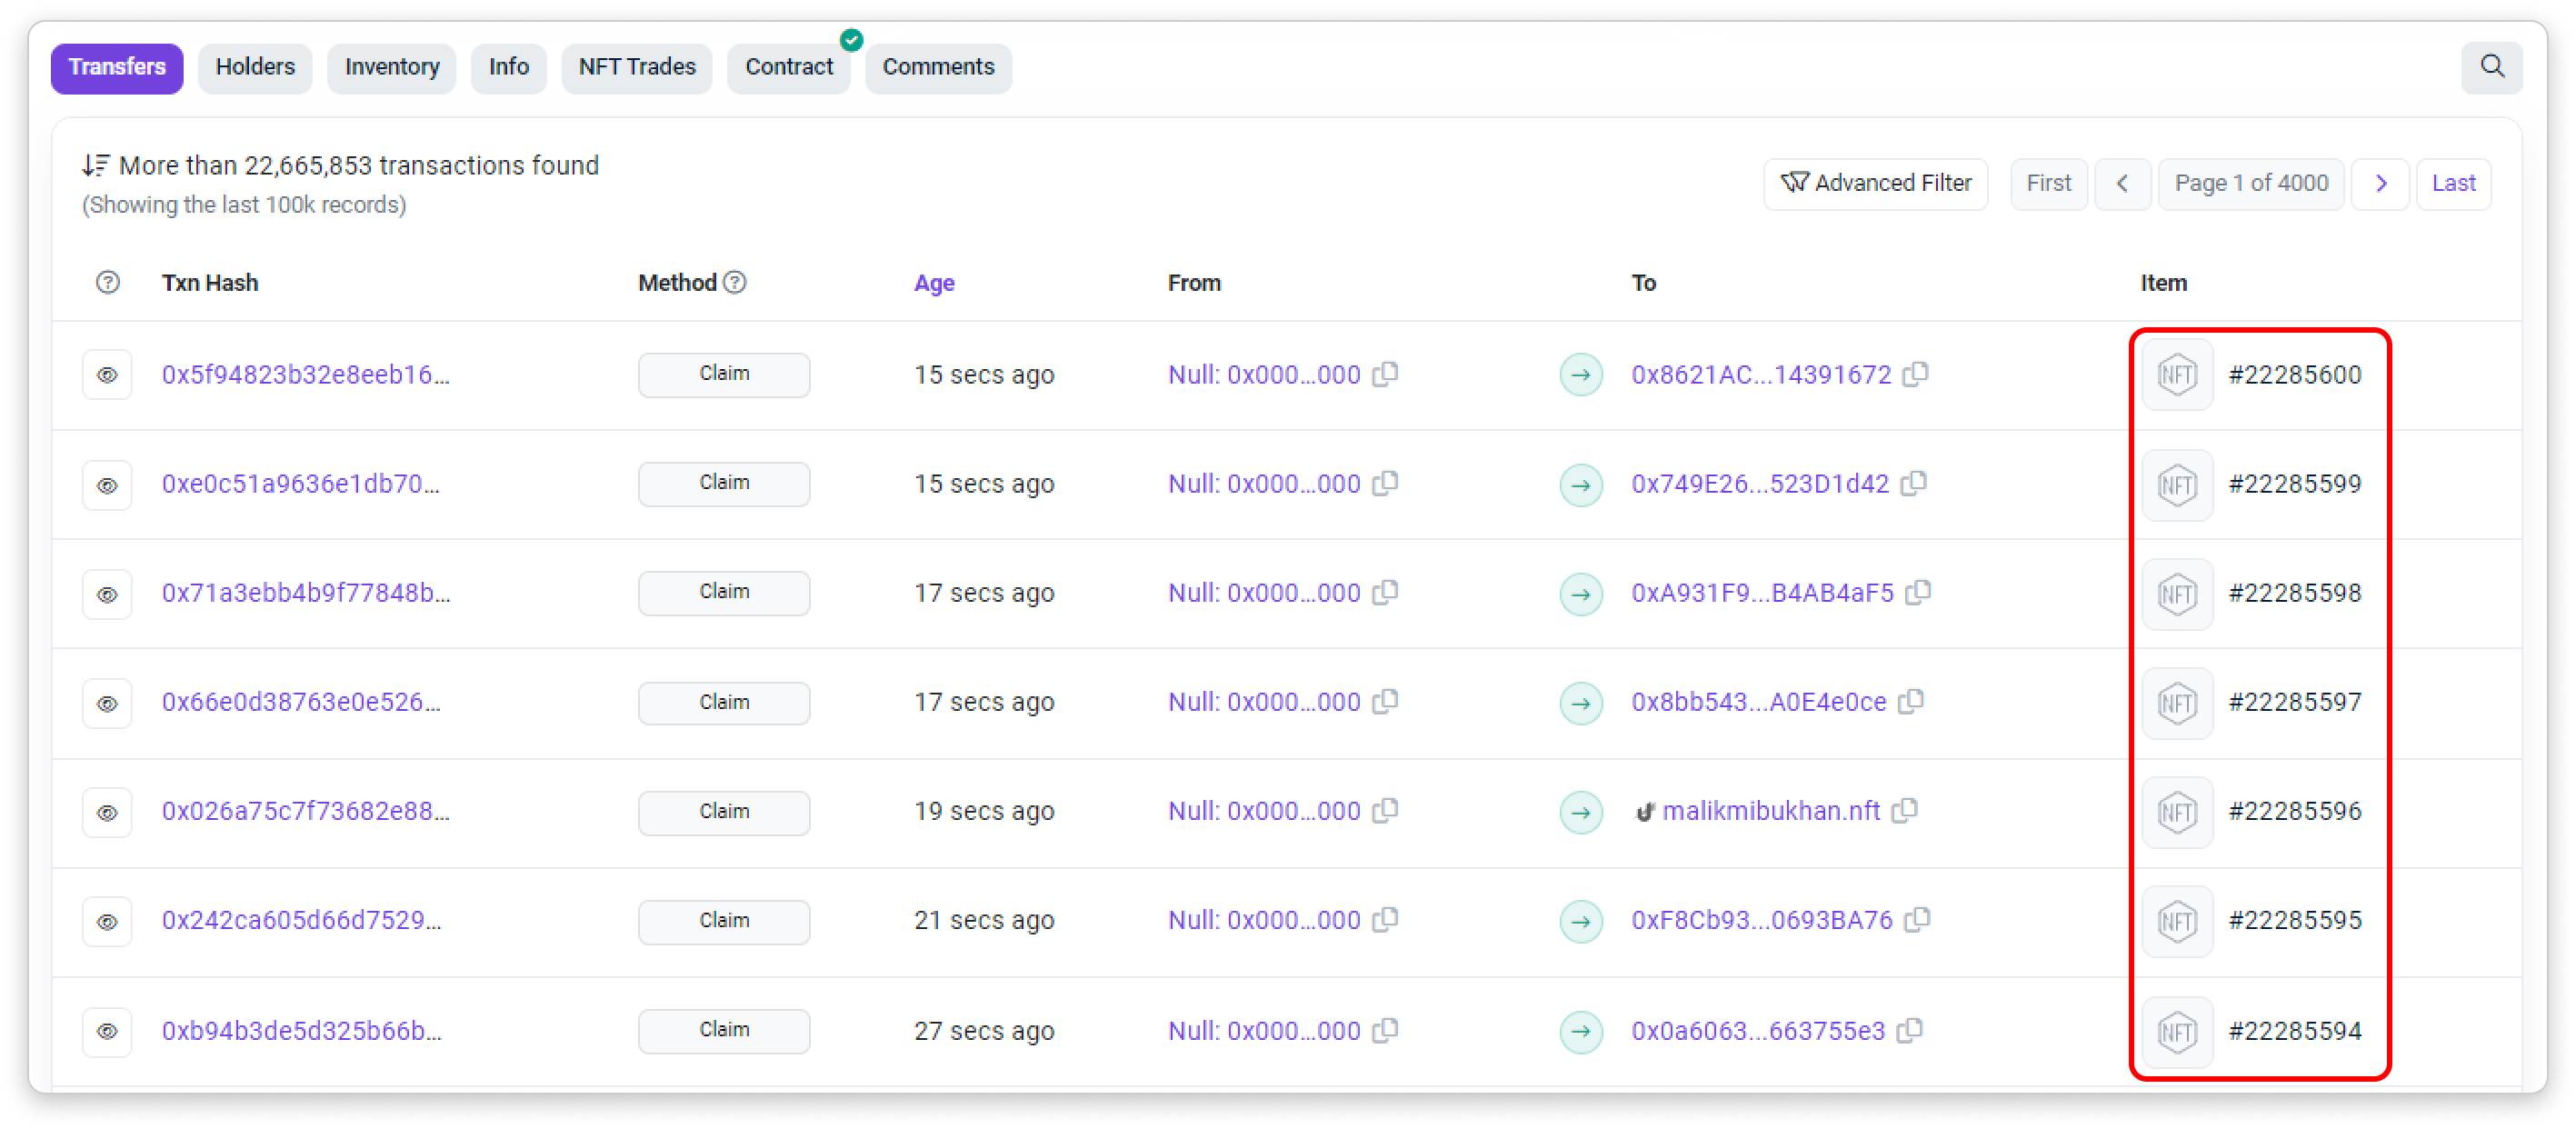Show quick view for 0xb94b3de5d325b66b
Viewport: 2576px width, 1129px height.
[107, 1031]
